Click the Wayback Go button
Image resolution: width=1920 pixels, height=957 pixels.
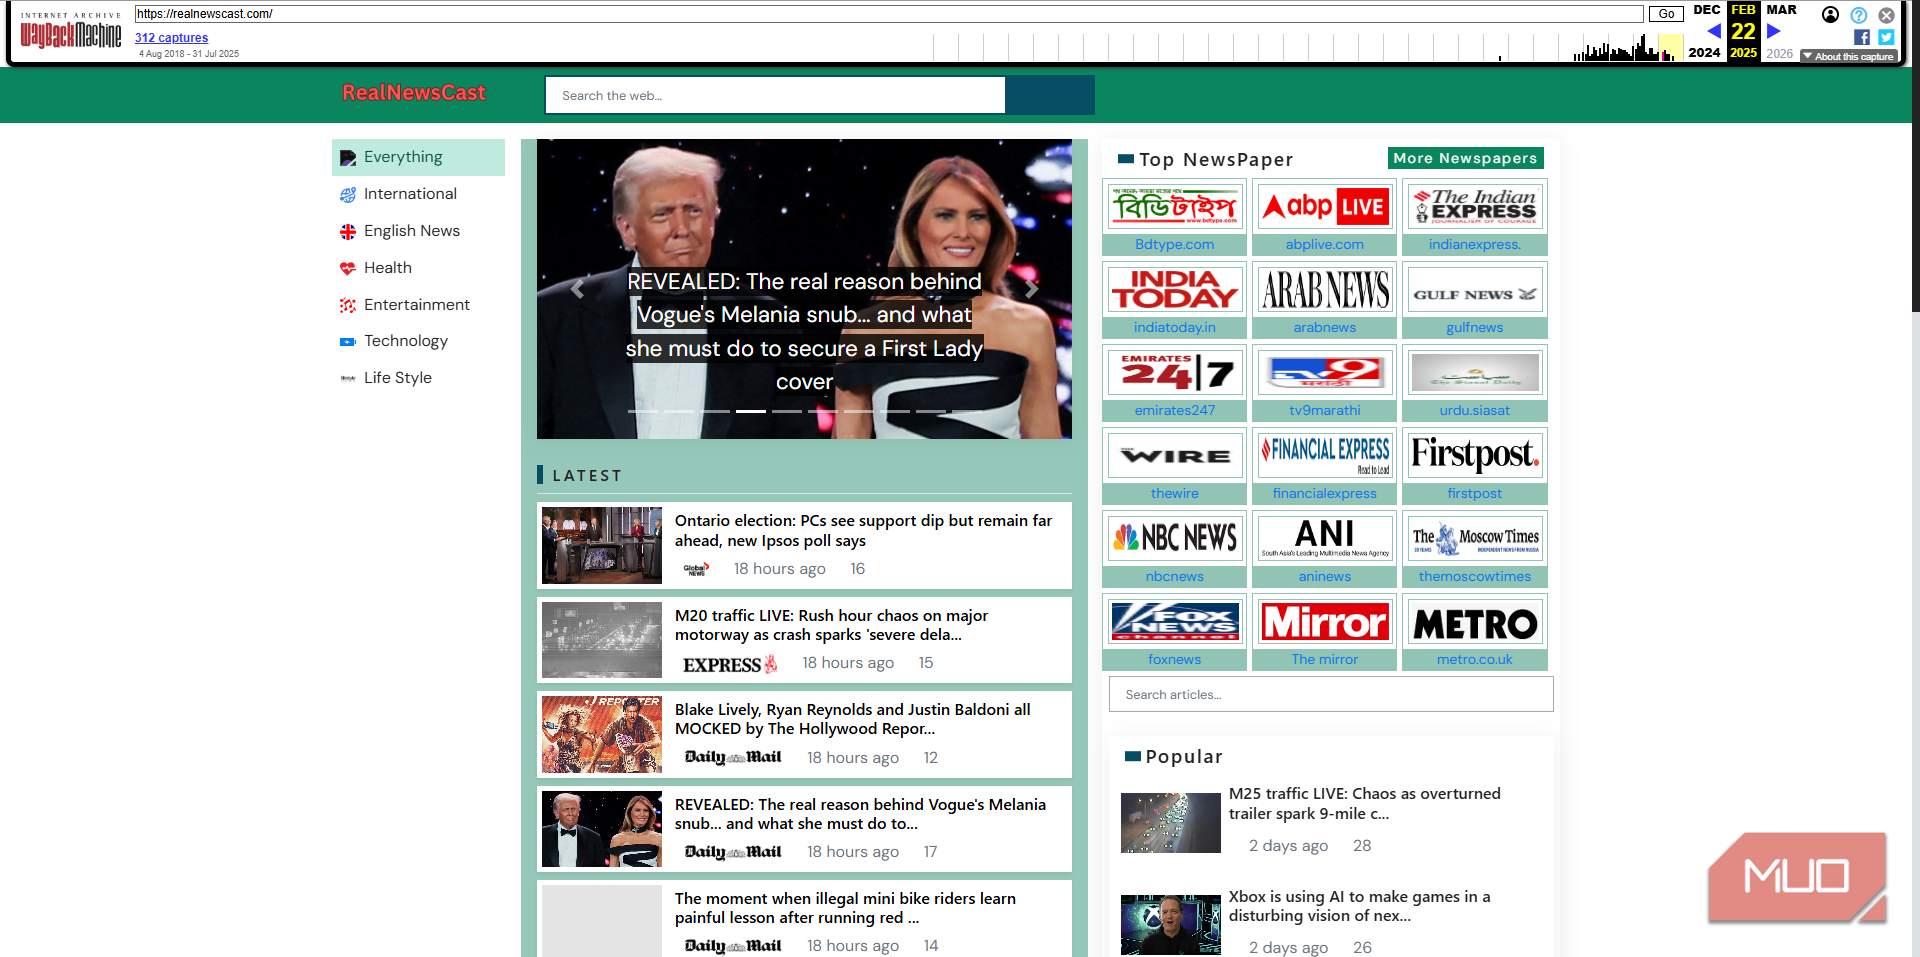[1666, 14]
